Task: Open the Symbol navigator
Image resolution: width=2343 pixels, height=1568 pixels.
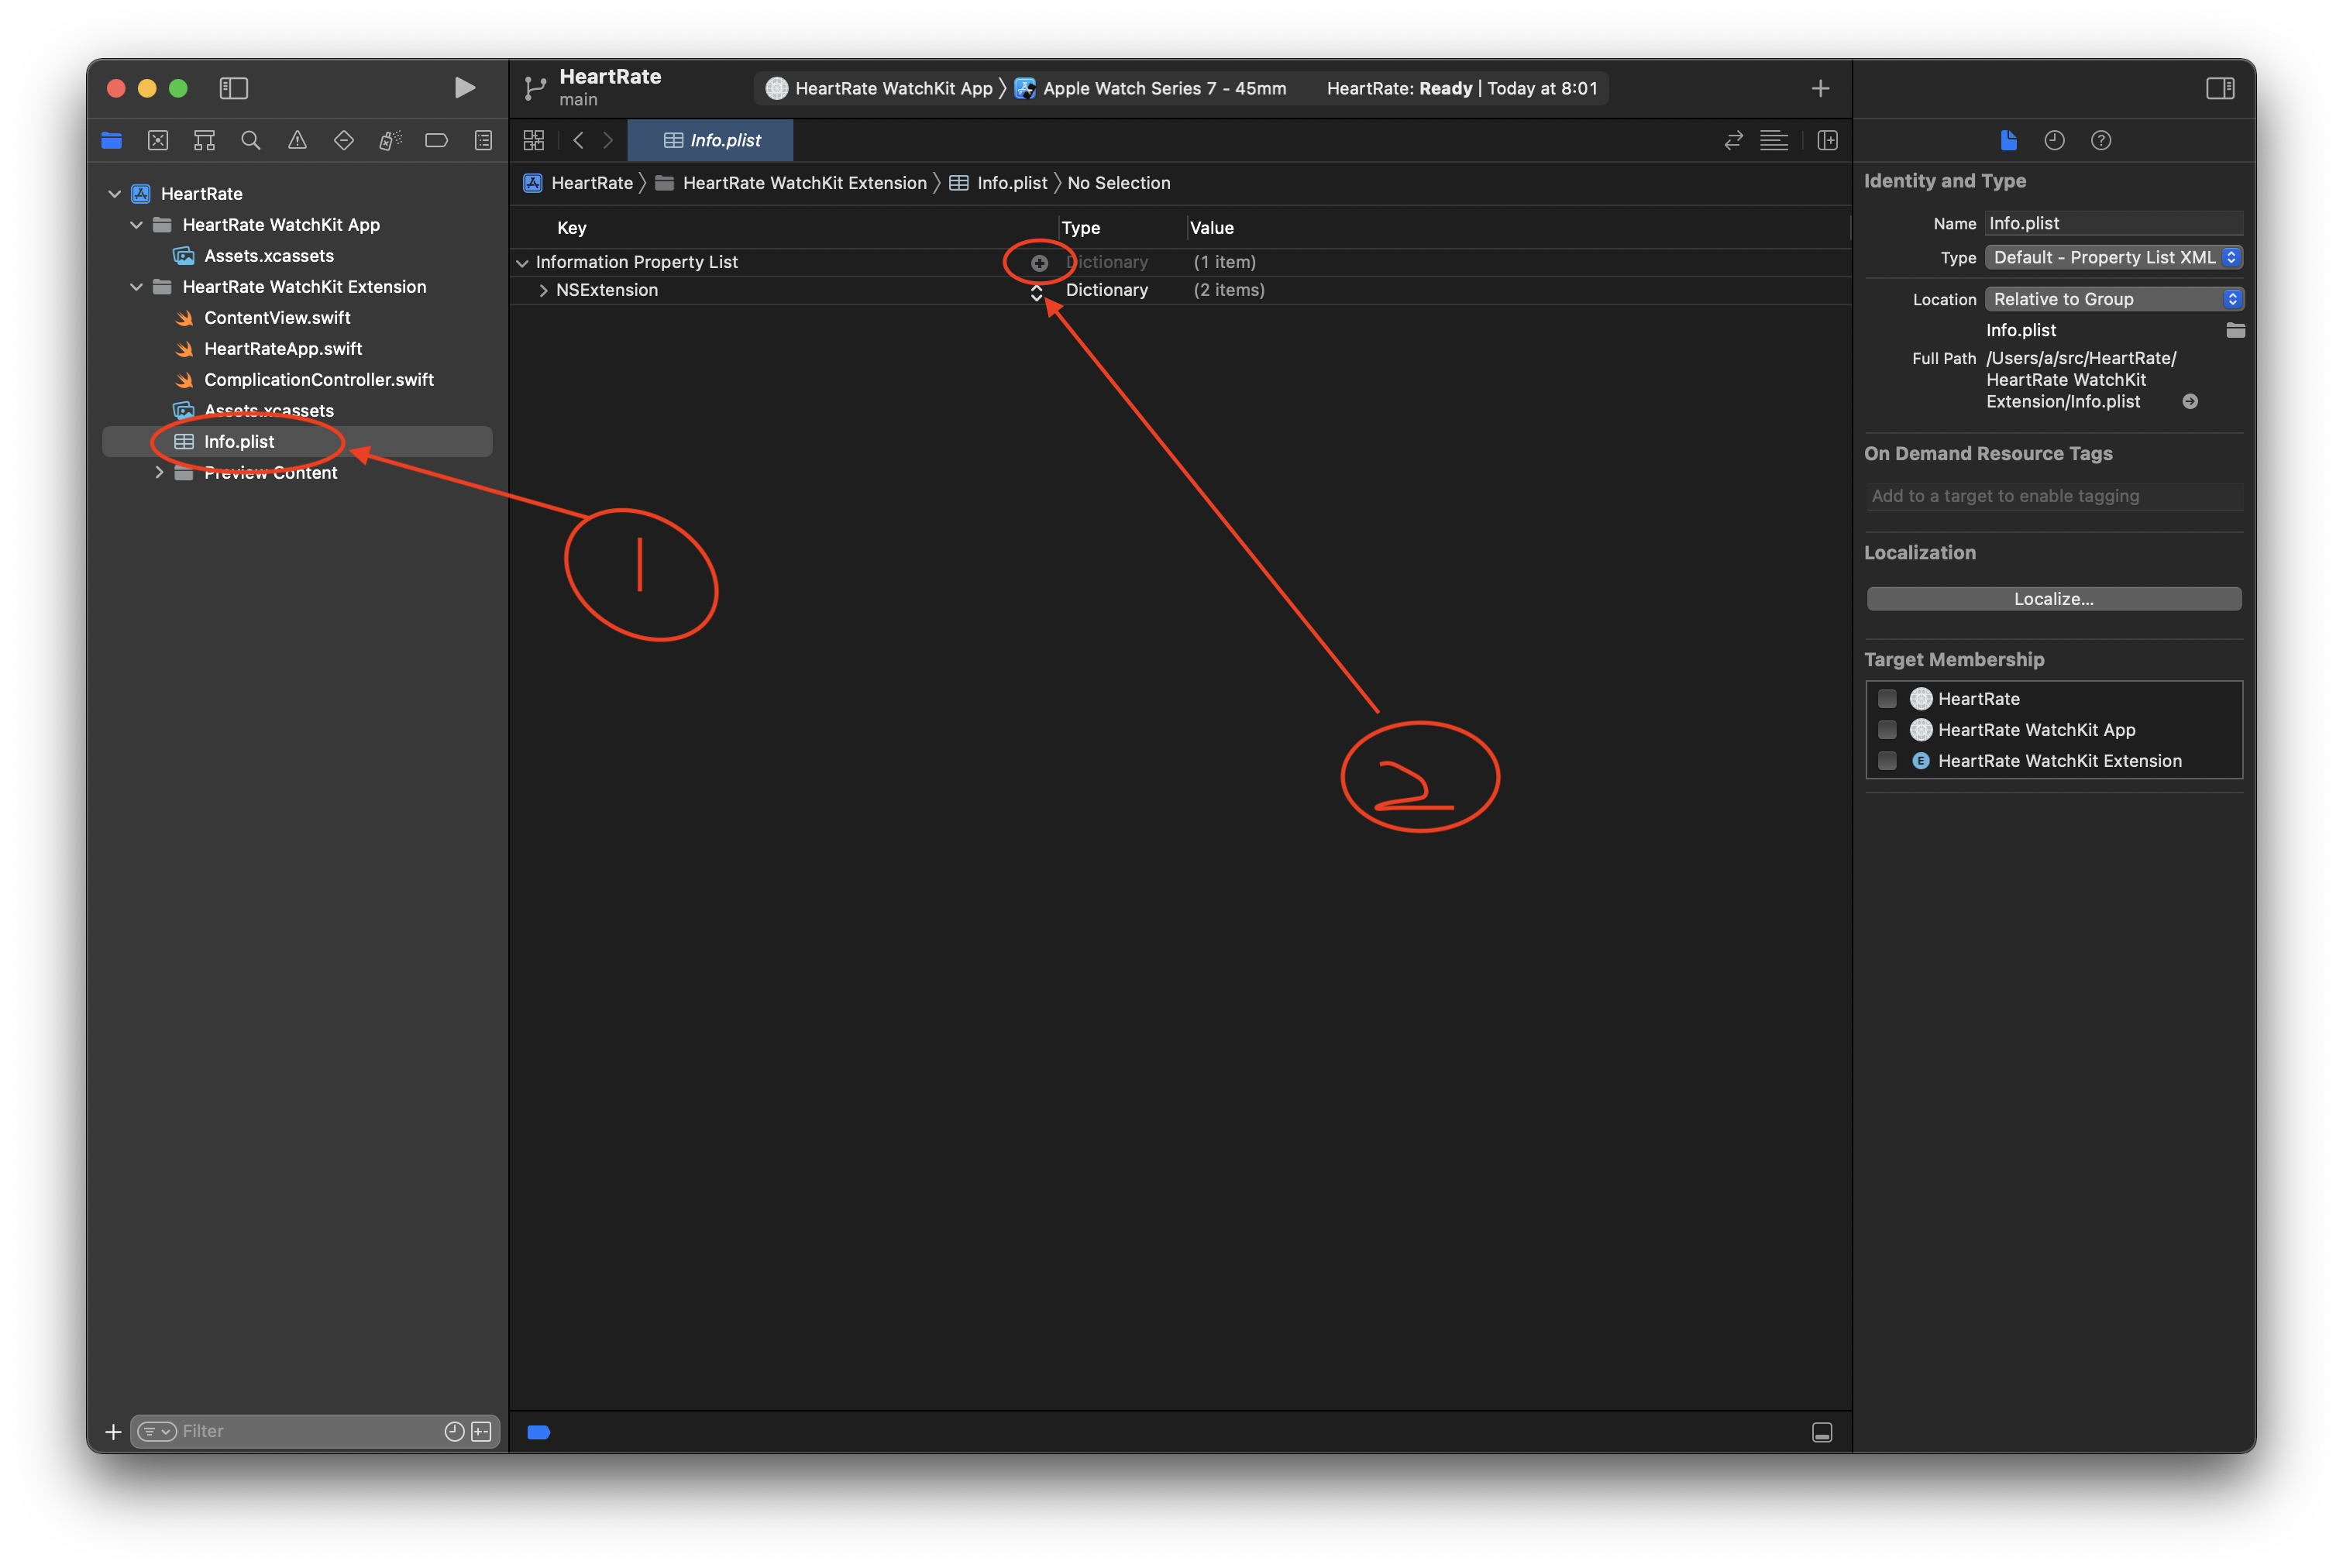Action: coord(204,141)
